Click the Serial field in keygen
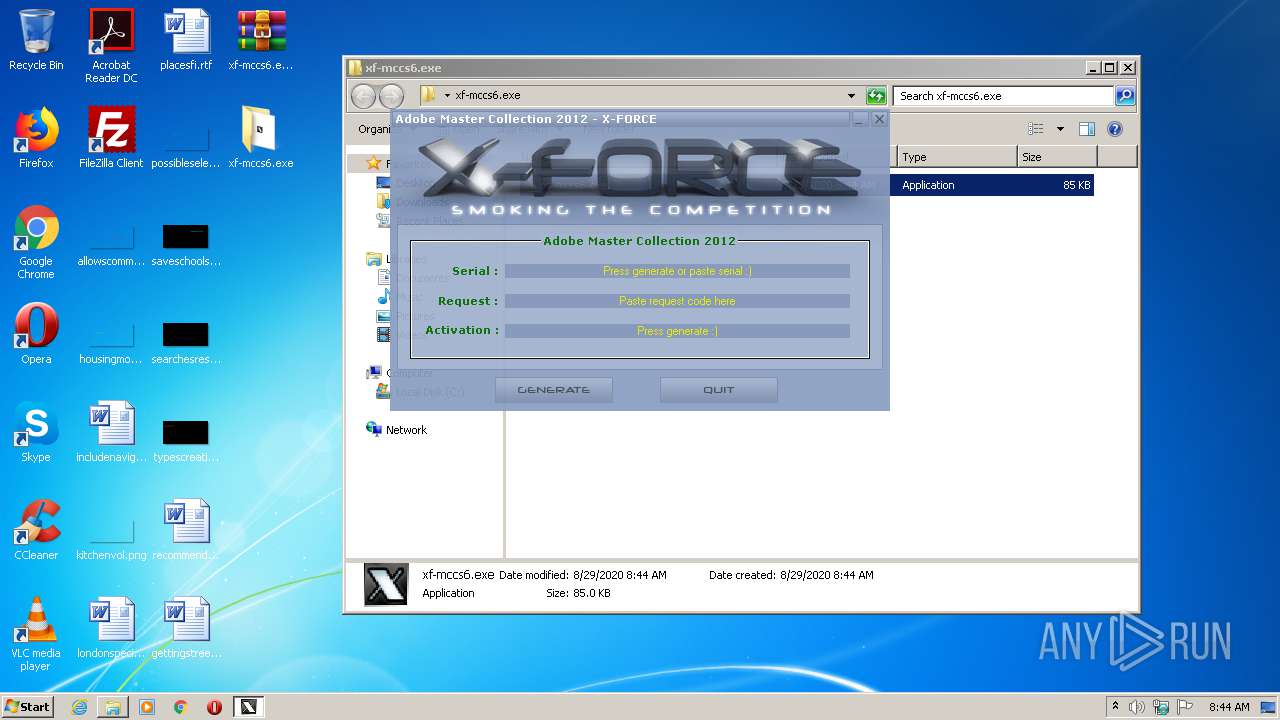Viewport: 1280px width, 720px height. (677, 271)
